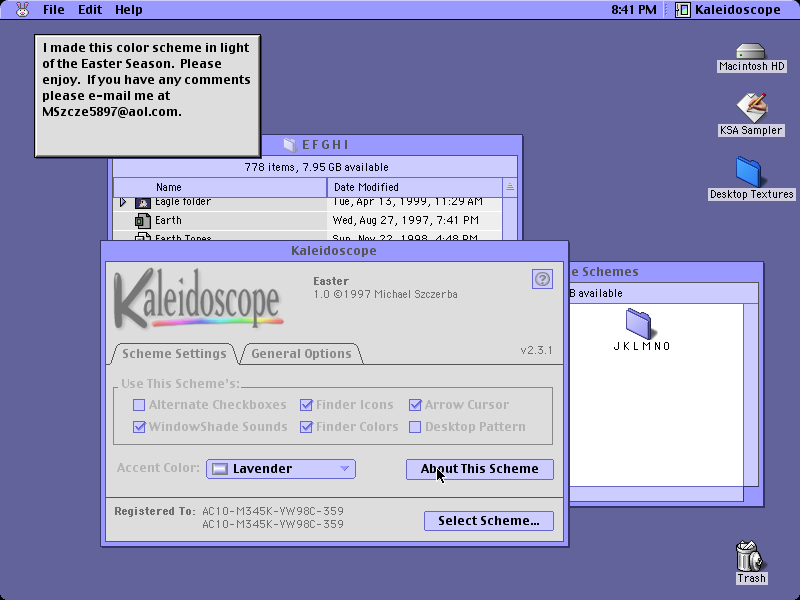The height and width of the screenshot is (600, 800).
Task: Click the Kaleidoscope logo image
Action: (x=198, y=299)
